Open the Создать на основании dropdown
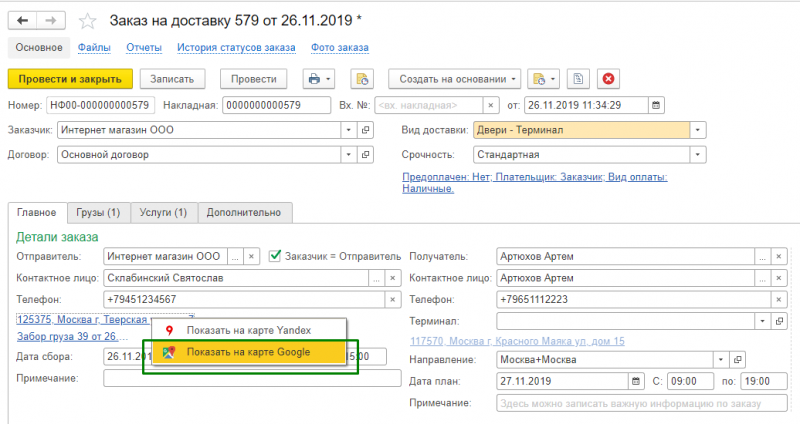The image size is (800, 424). click(459, 78)
